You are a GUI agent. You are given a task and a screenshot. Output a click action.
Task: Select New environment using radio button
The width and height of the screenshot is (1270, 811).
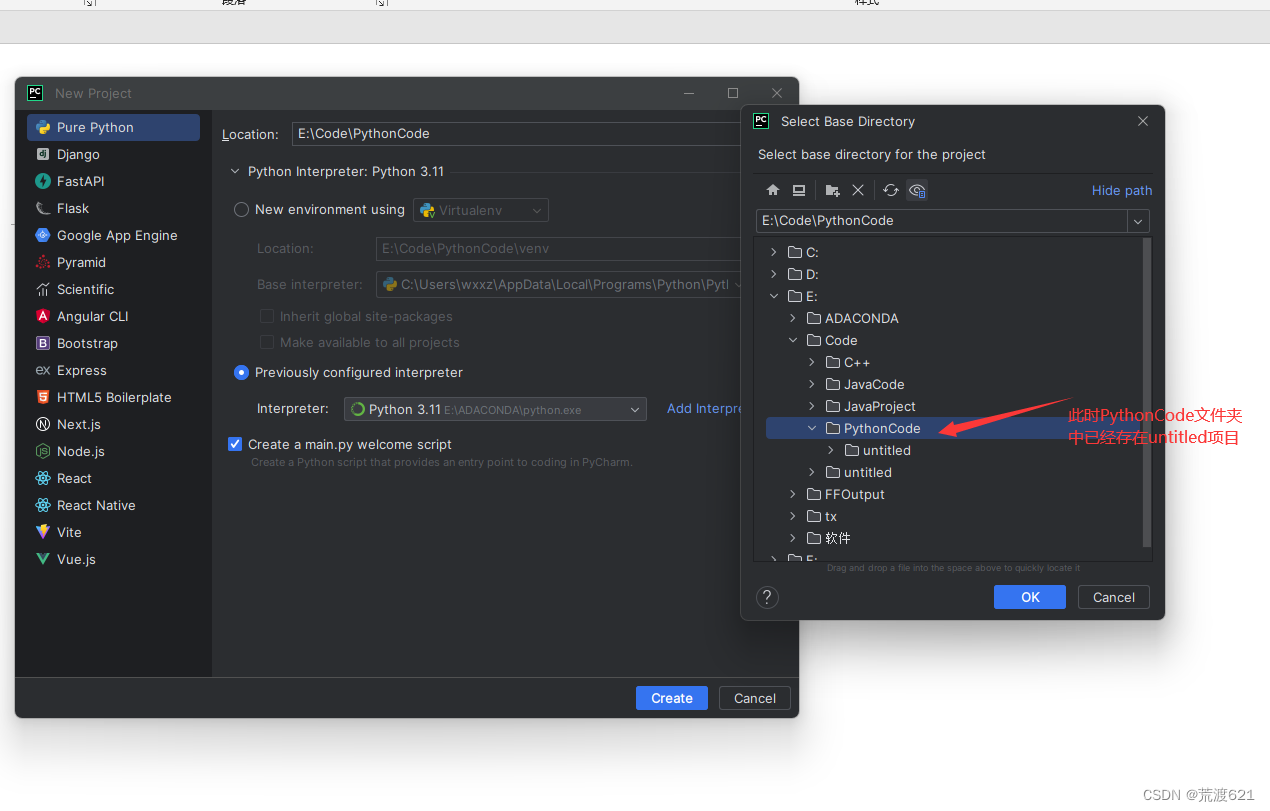tap(241, 210)
